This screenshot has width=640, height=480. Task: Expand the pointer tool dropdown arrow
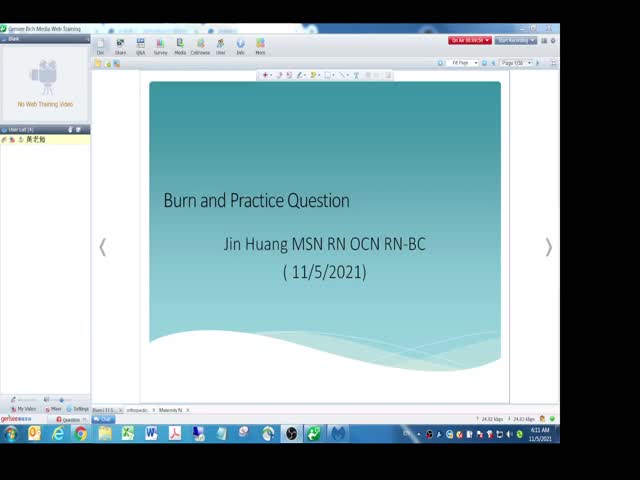coord(271,75)
